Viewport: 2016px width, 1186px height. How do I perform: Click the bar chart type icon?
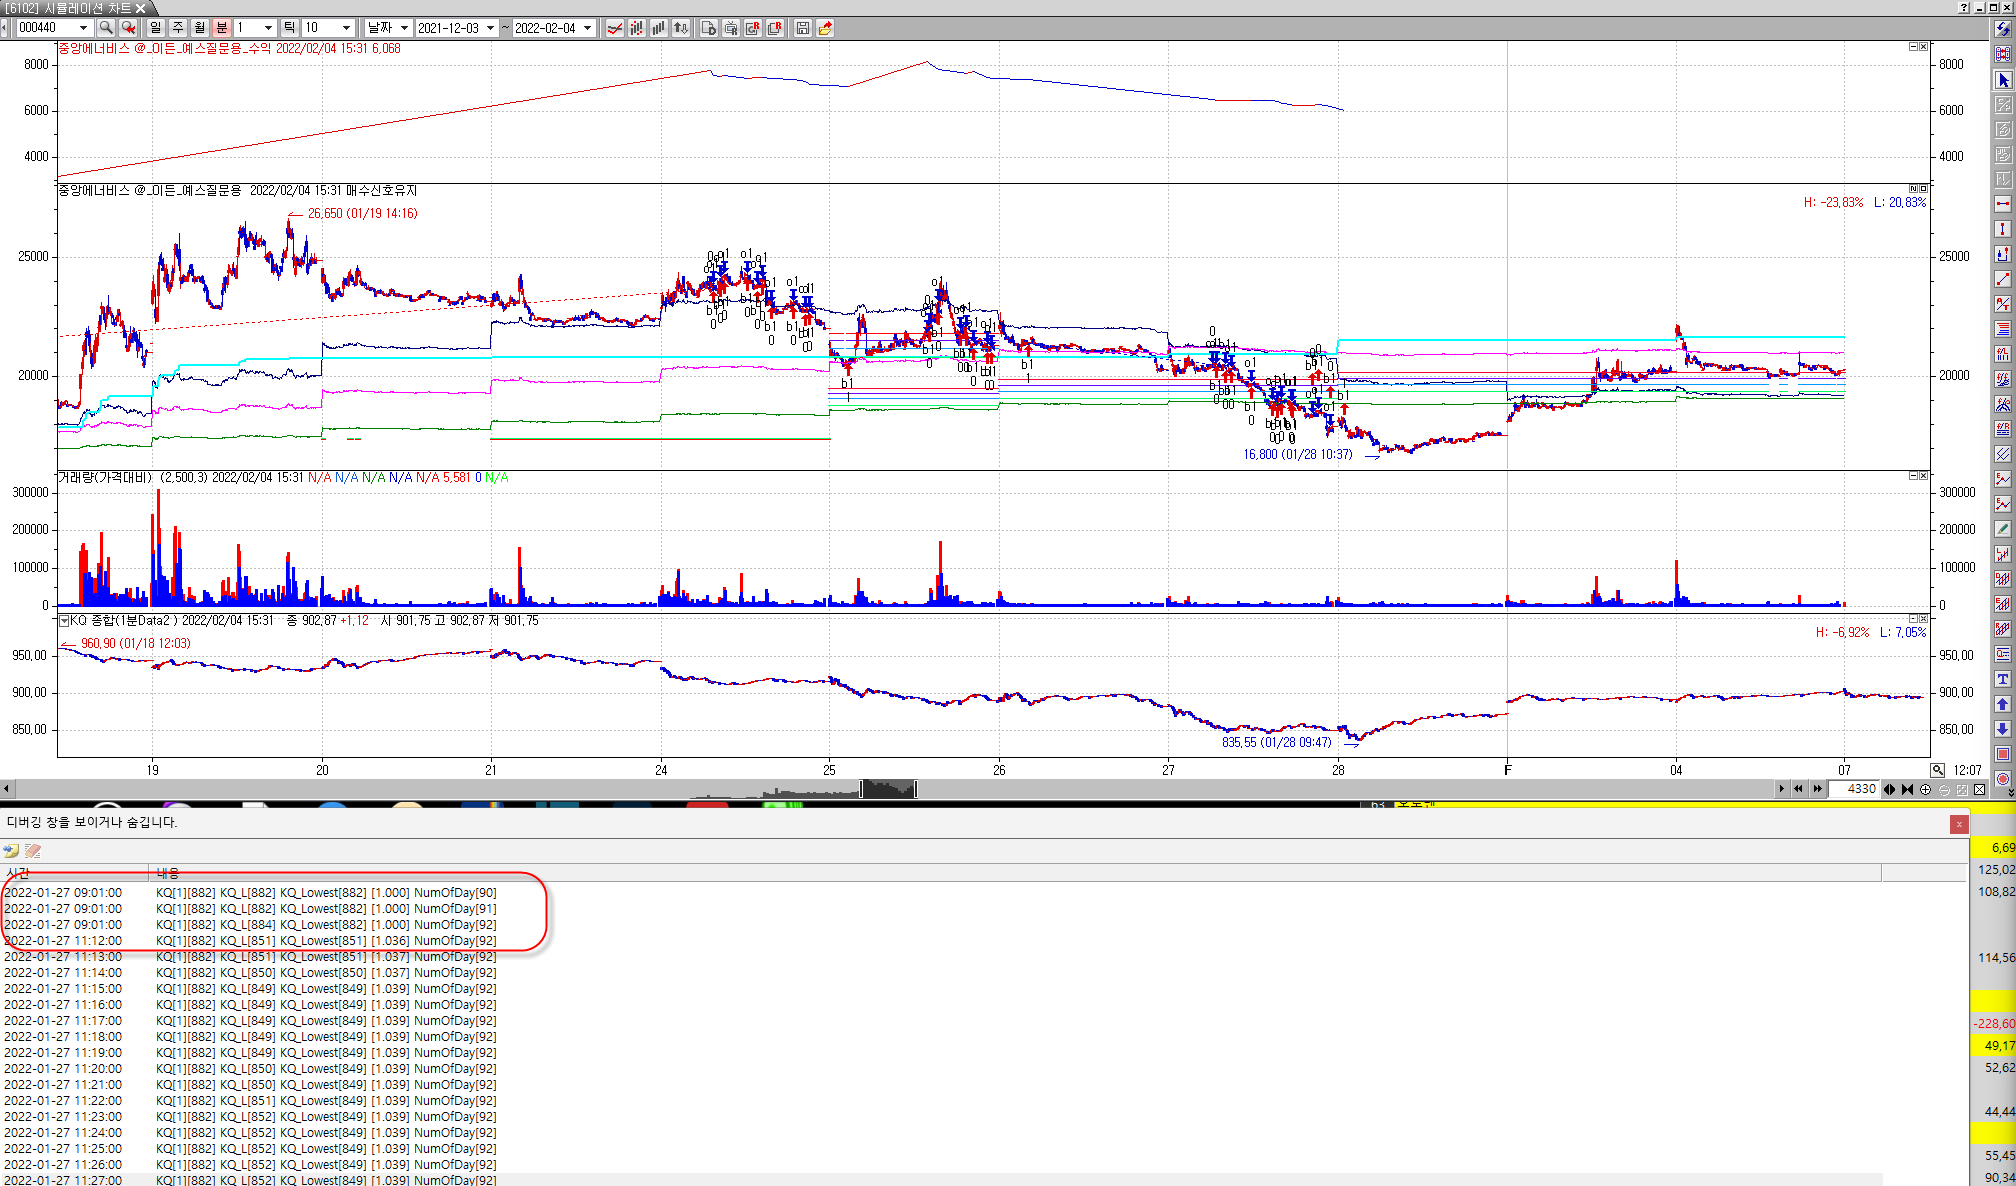point(659,28)
